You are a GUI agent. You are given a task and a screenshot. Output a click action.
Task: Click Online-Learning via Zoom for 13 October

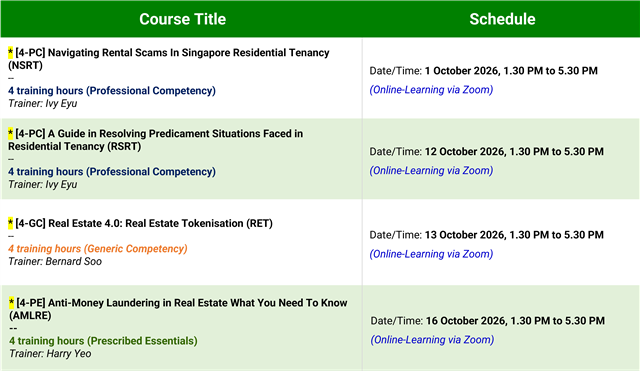tap(431, 254)
